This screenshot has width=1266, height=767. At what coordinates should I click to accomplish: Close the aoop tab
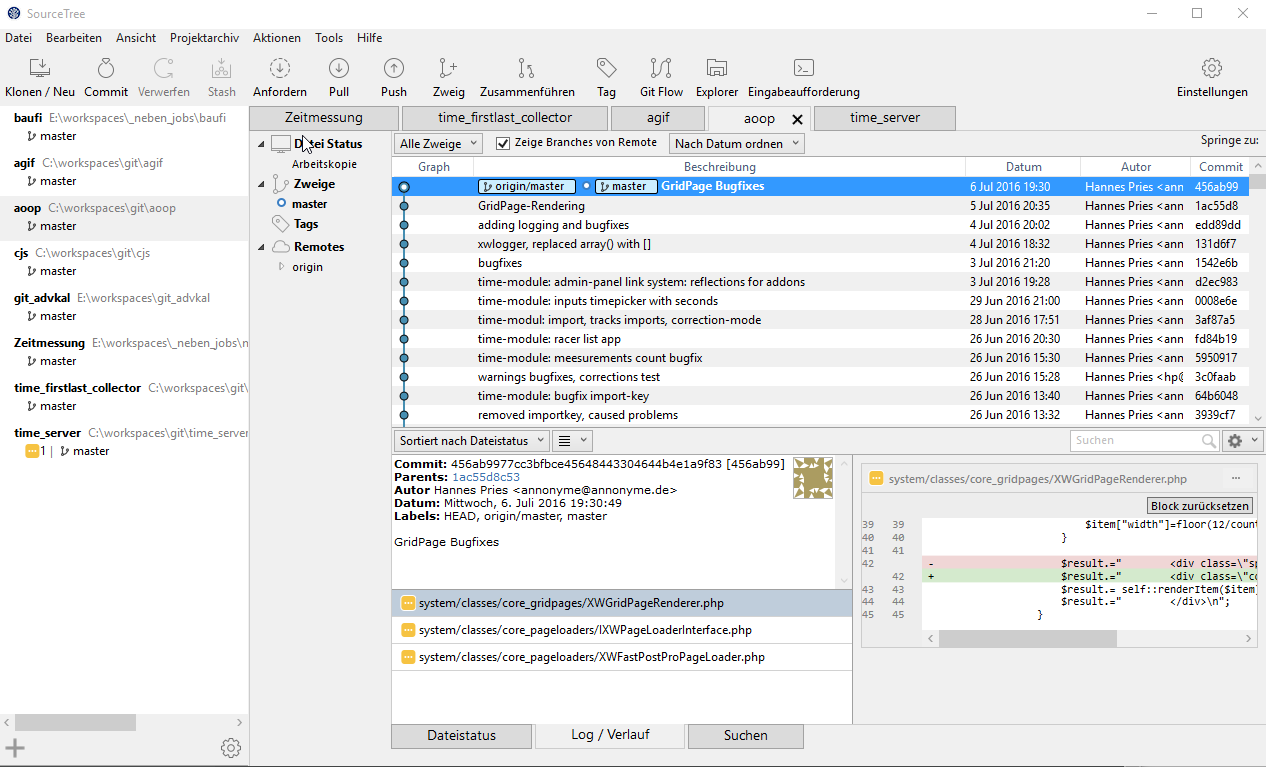tap(797, 119)
